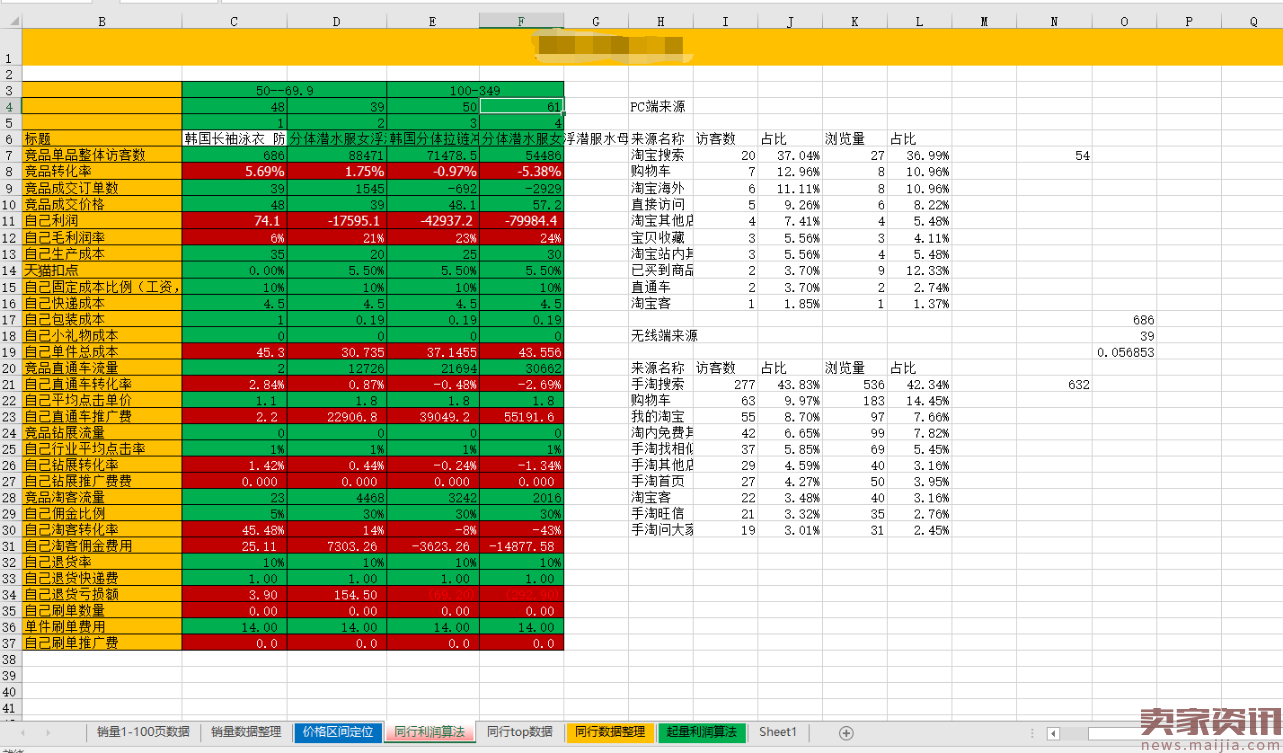Open the Sheet1 tab
The height and width of the screenshot is (753, 1283).
tap(778, 732)
